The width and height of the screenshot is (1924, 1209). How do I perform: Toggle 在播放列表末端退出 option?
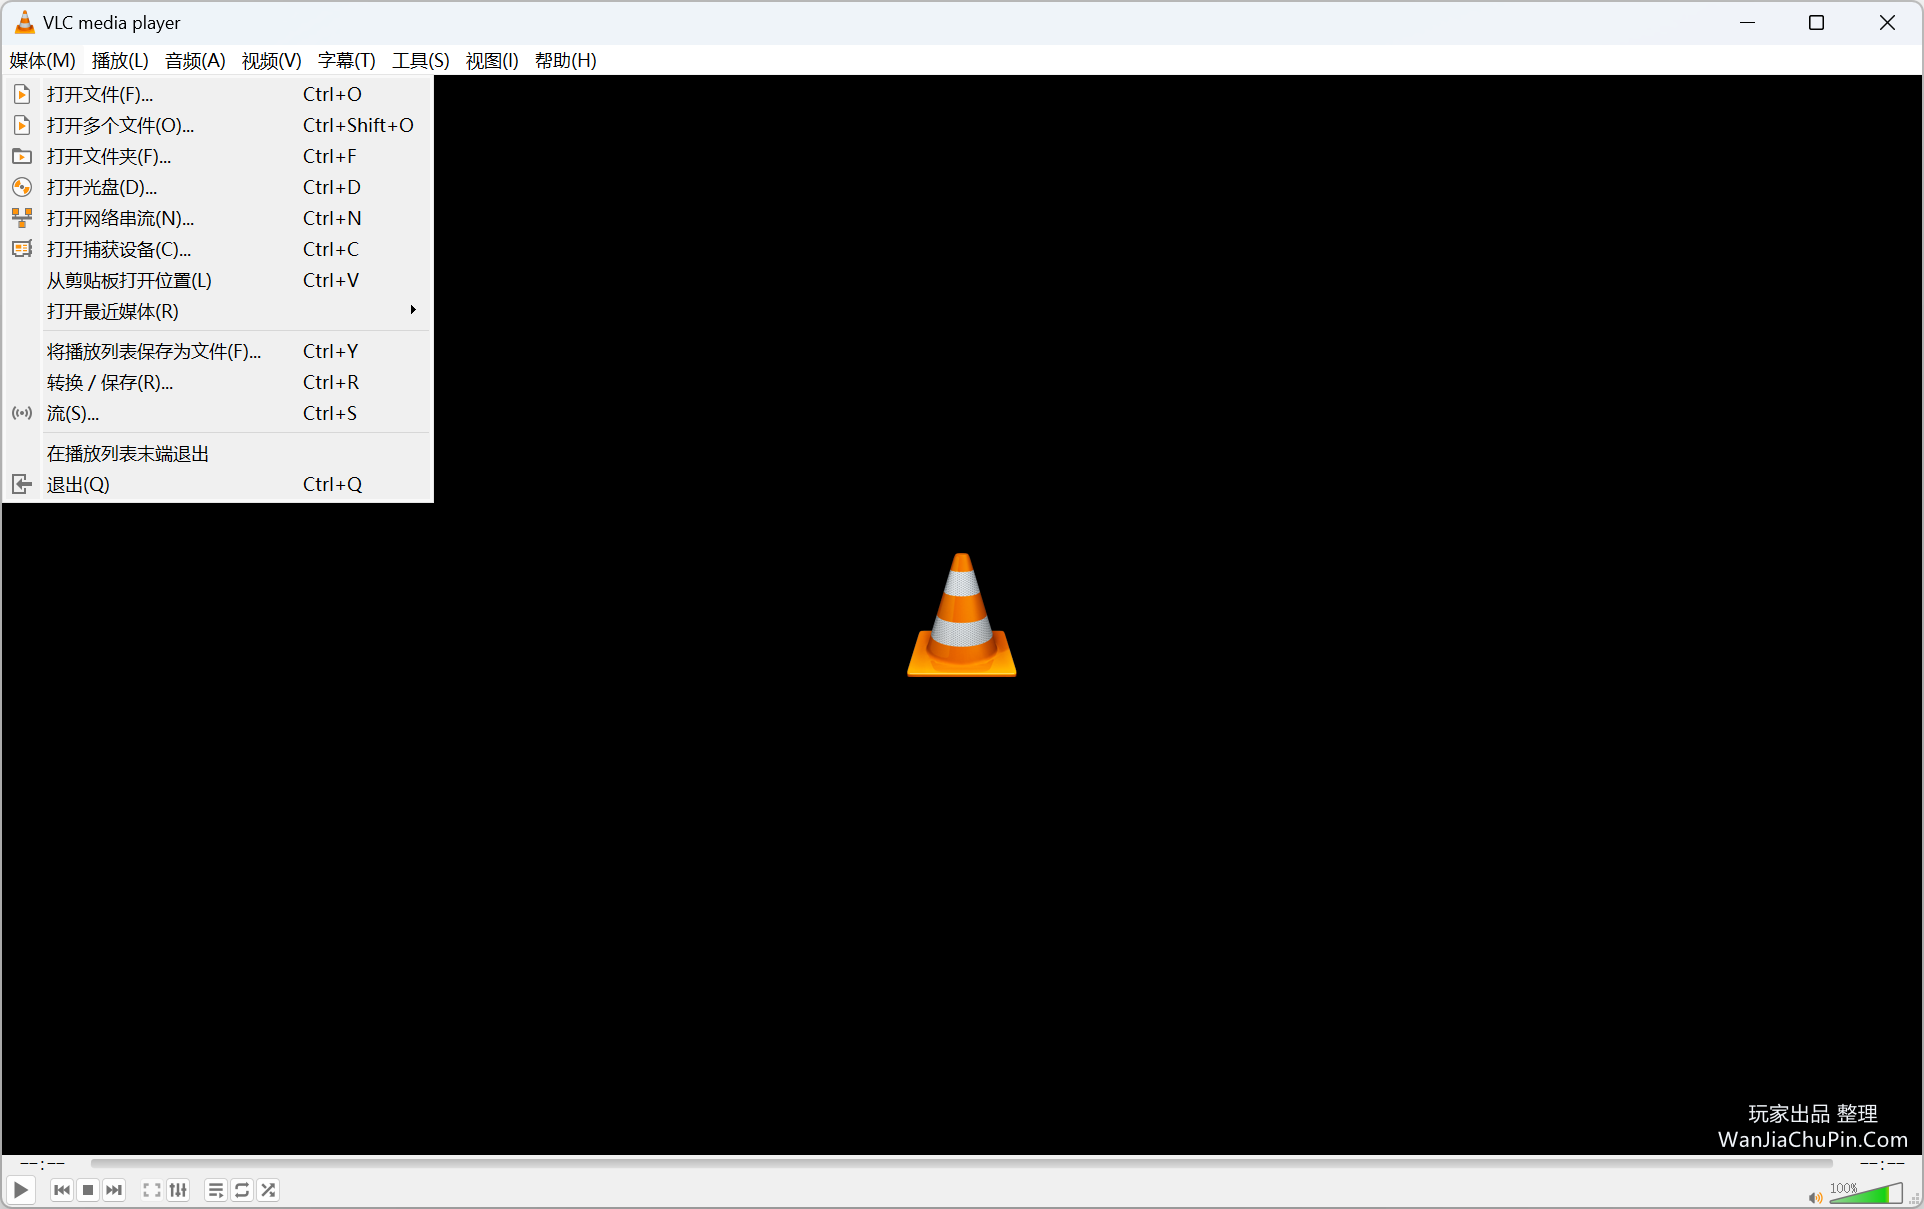click(218, 453)
